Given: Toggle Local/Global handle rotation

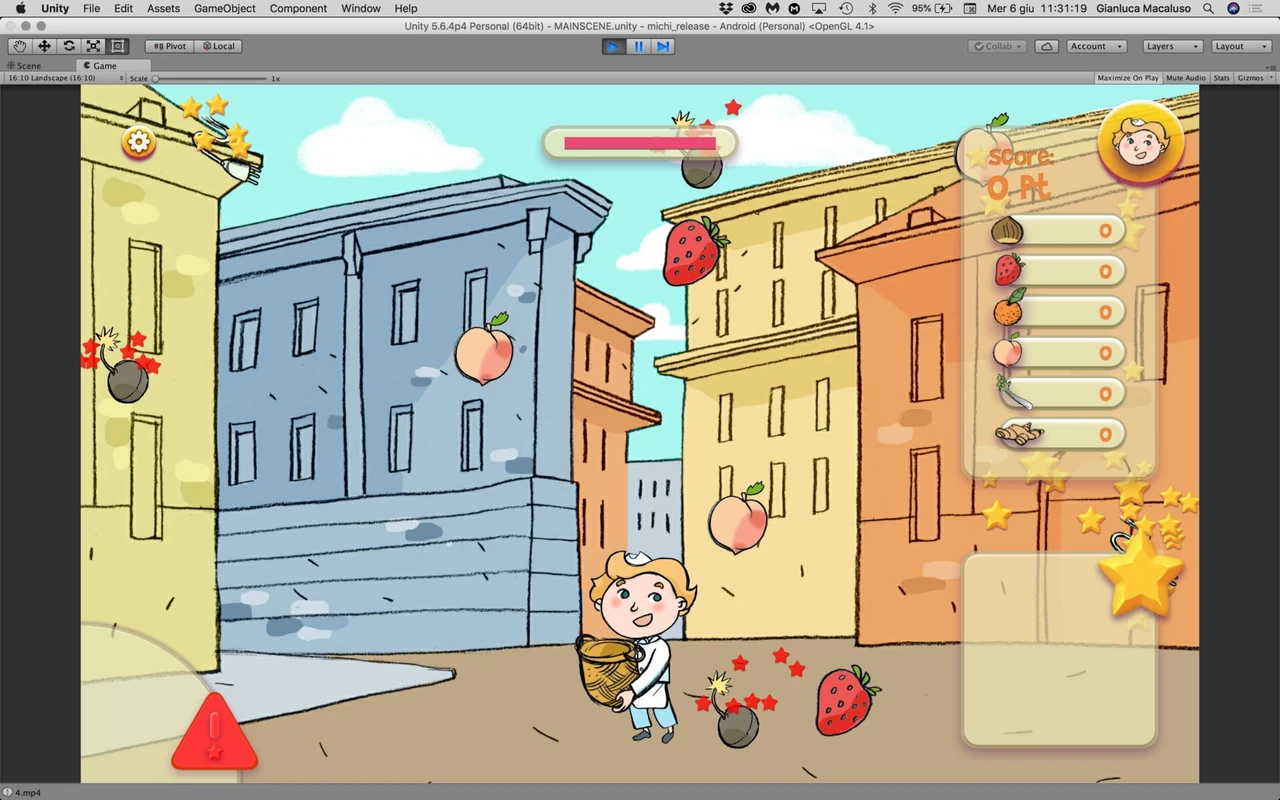Looking at the screenshot, I should (x=217, y=46).
